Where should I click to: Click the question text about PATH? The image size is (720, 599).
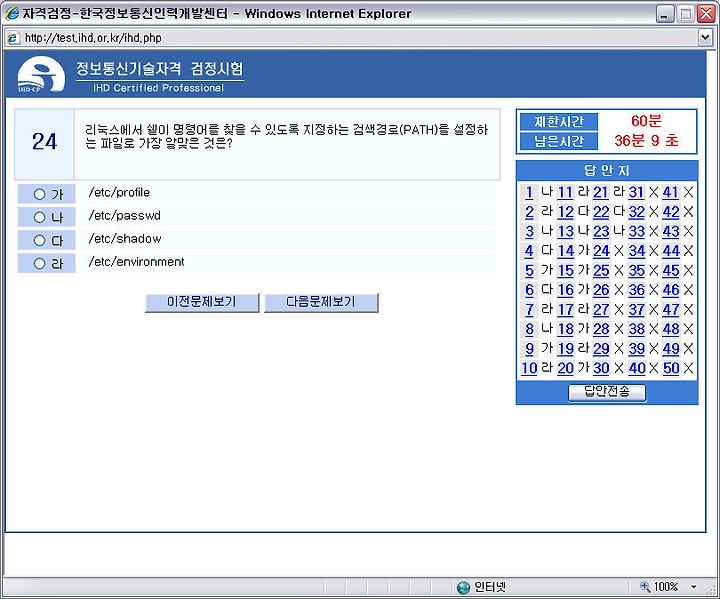[287, 136]
